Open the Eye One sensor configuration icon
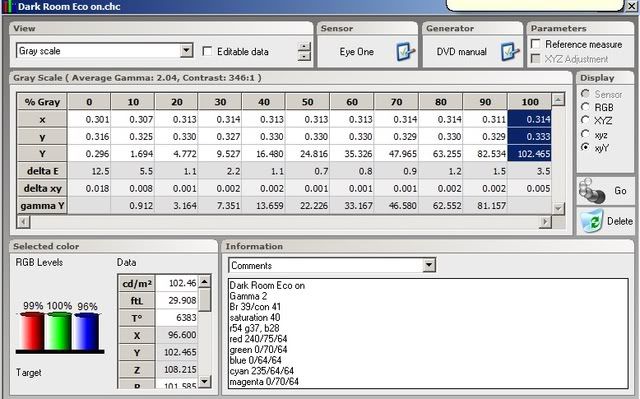The width and height of the screenshot is (640, 399). coord(406,52)
